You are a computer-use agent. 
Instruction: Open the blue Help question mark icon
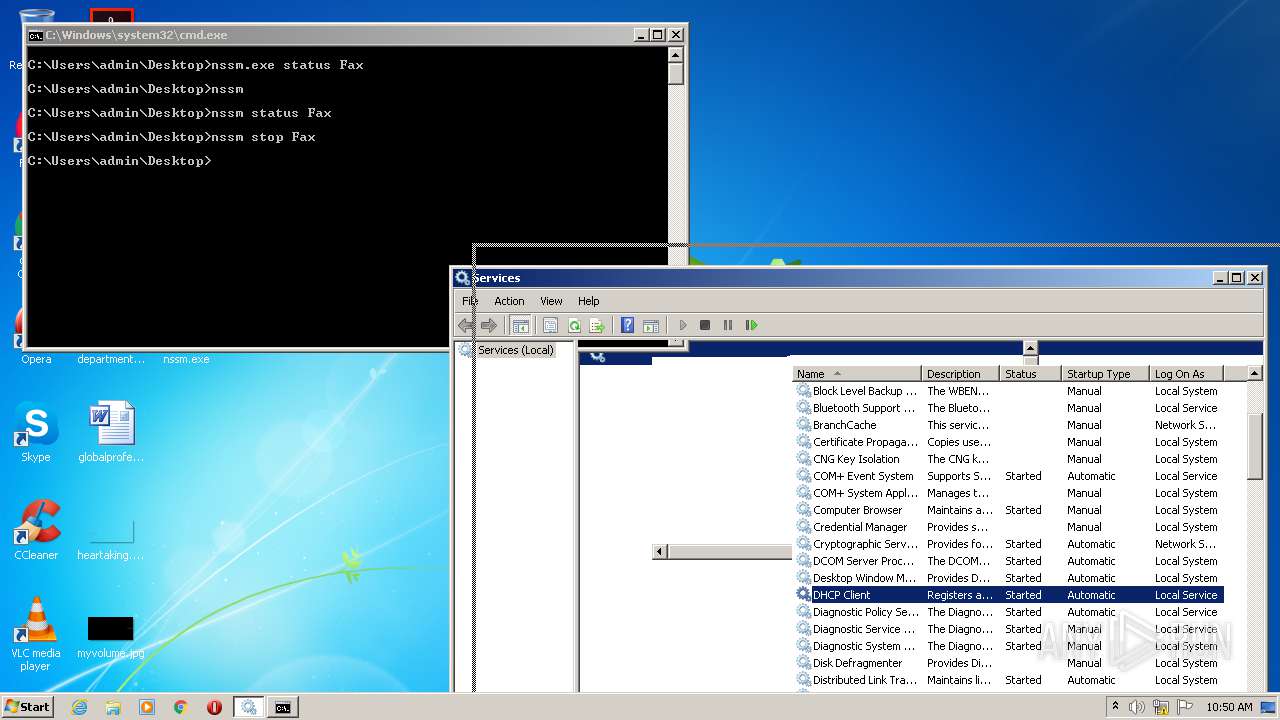pos(627,325)
